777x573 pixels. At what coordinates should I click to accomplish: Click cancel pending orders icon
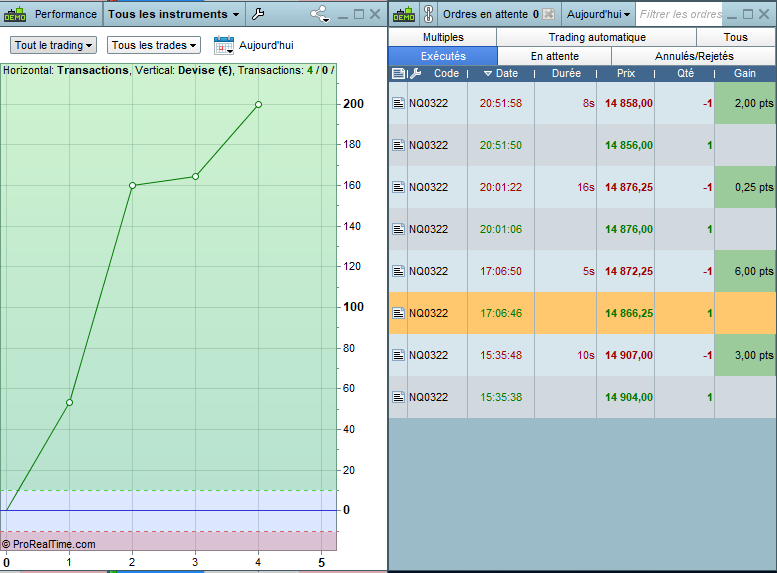click(x=549, y=14)
